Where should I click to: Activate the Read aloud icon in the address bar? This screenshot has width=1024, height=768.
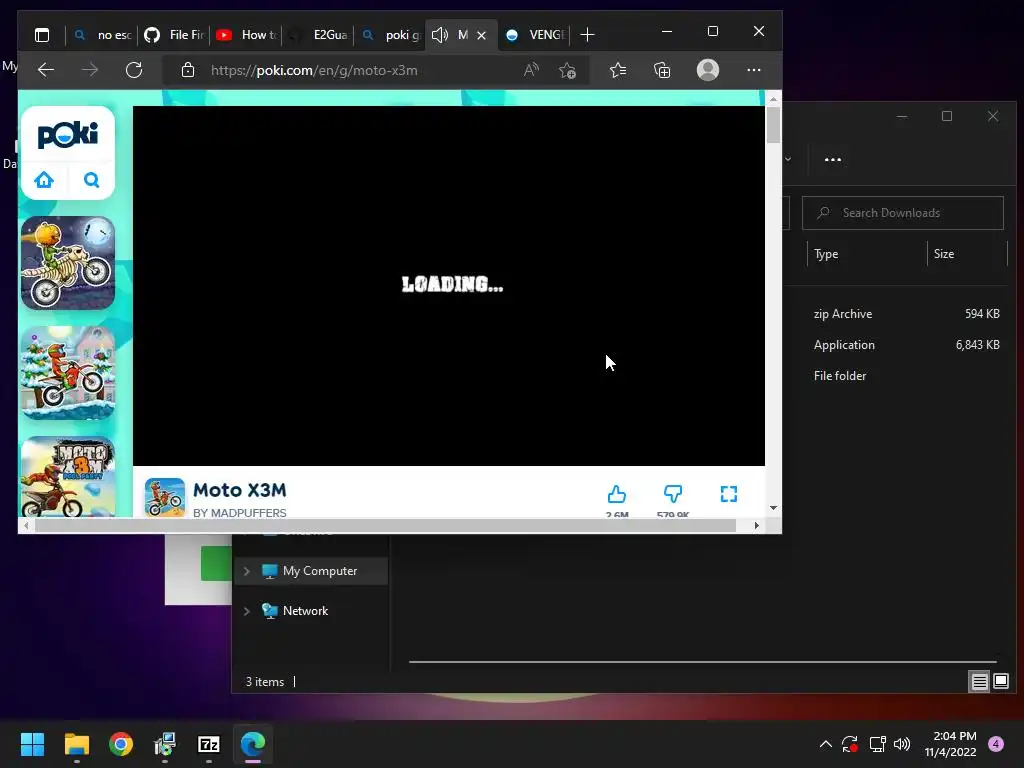[531, 70]
